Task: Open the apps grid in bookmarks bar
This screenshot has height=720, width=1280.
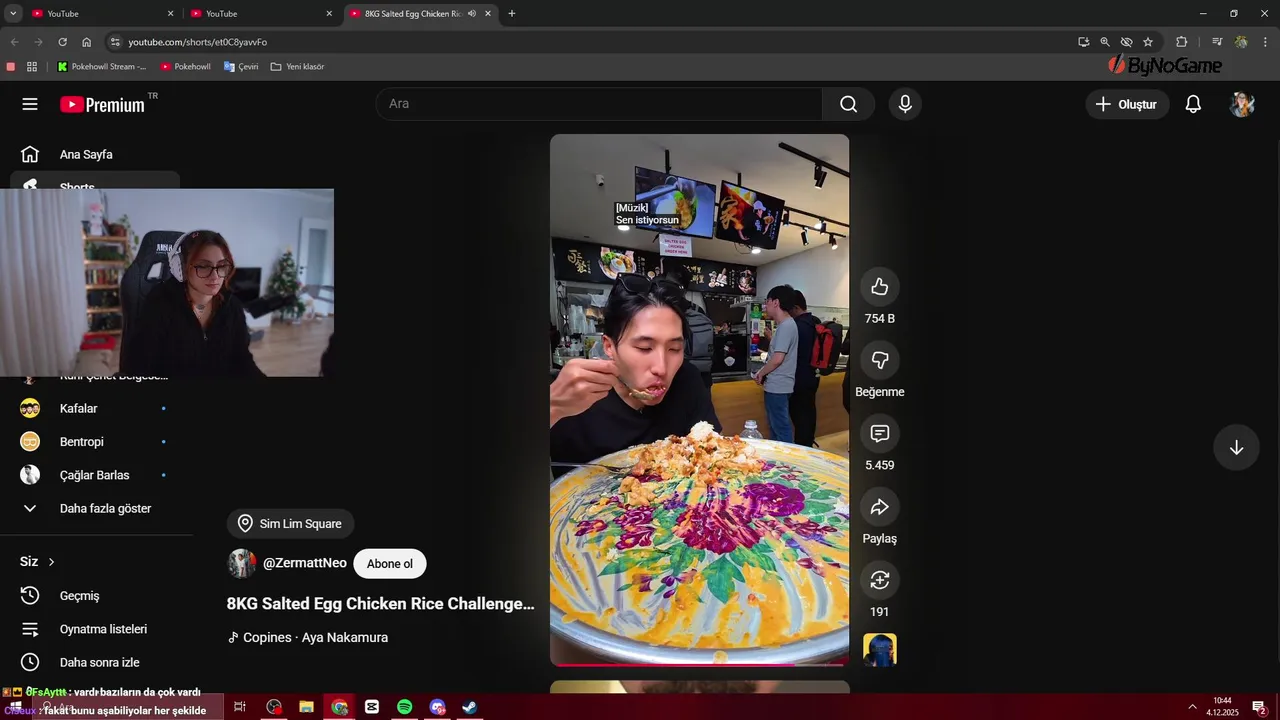Action: click(x=32, y=67)
